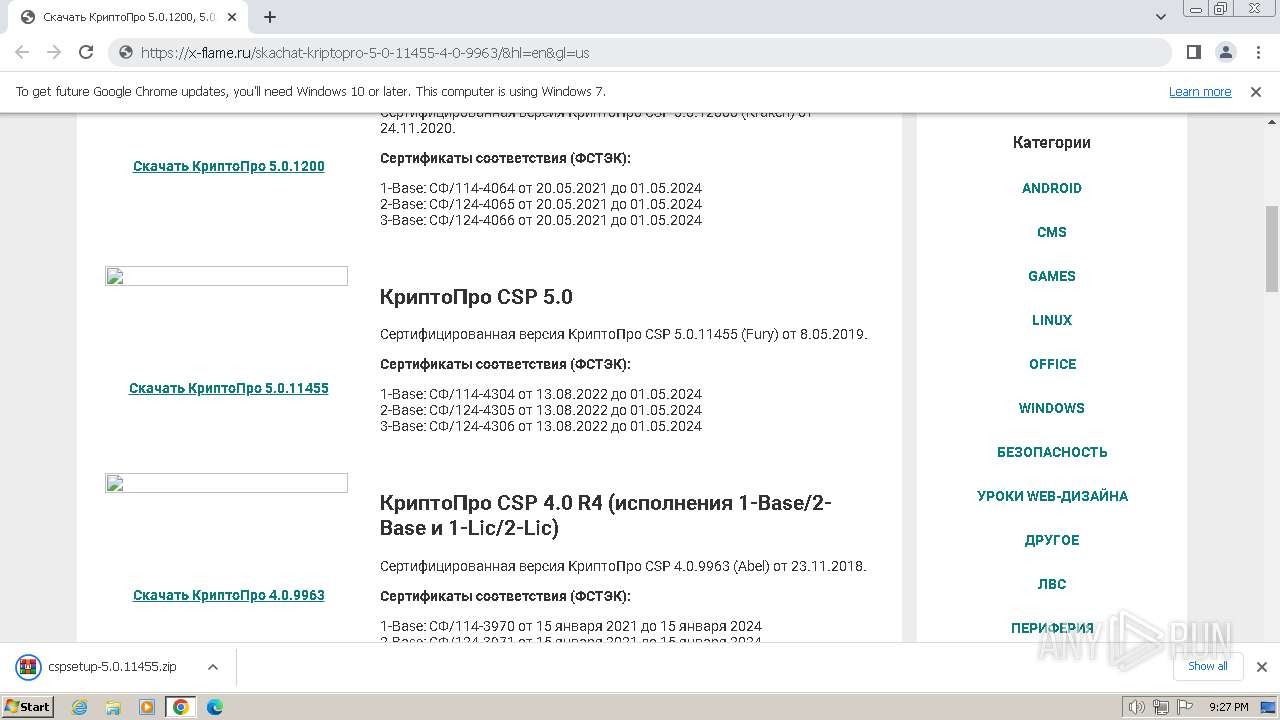
Task: Click the КриптоПро CSP 4.0 R4 heading
Action: tap(605, 515)
